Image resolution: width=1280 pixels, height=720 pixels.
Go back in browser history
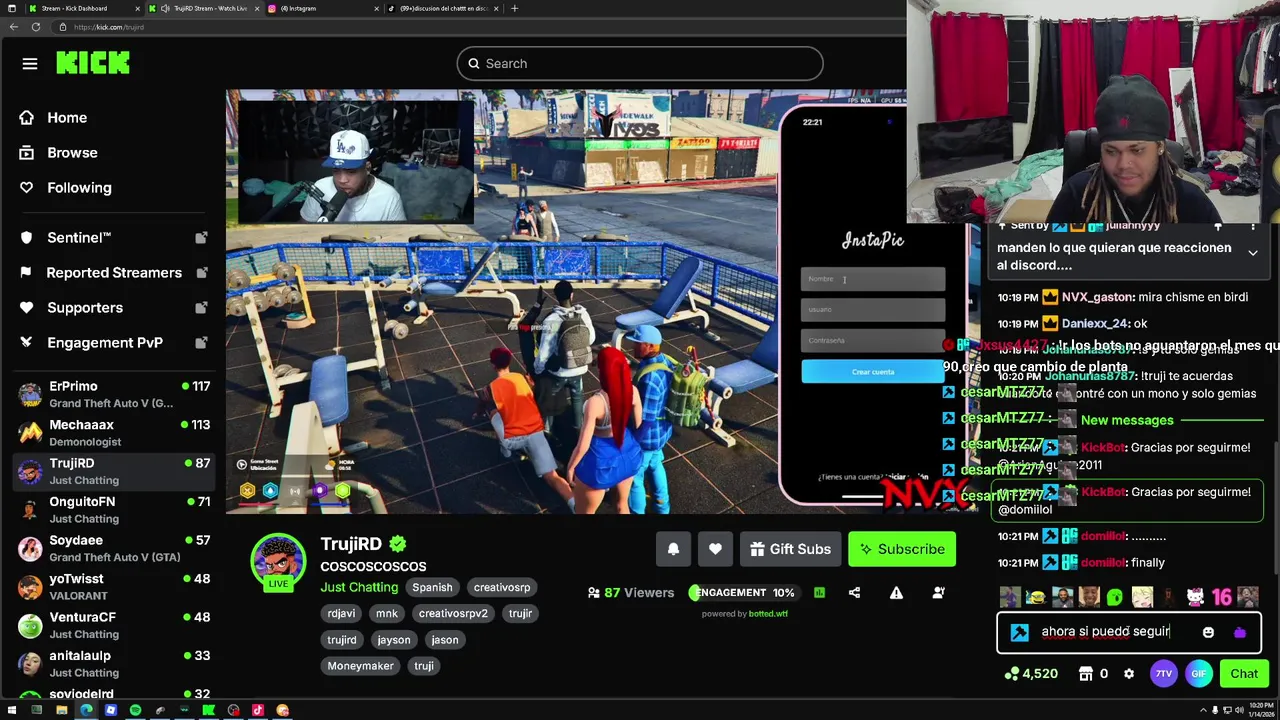coord(13,27)
